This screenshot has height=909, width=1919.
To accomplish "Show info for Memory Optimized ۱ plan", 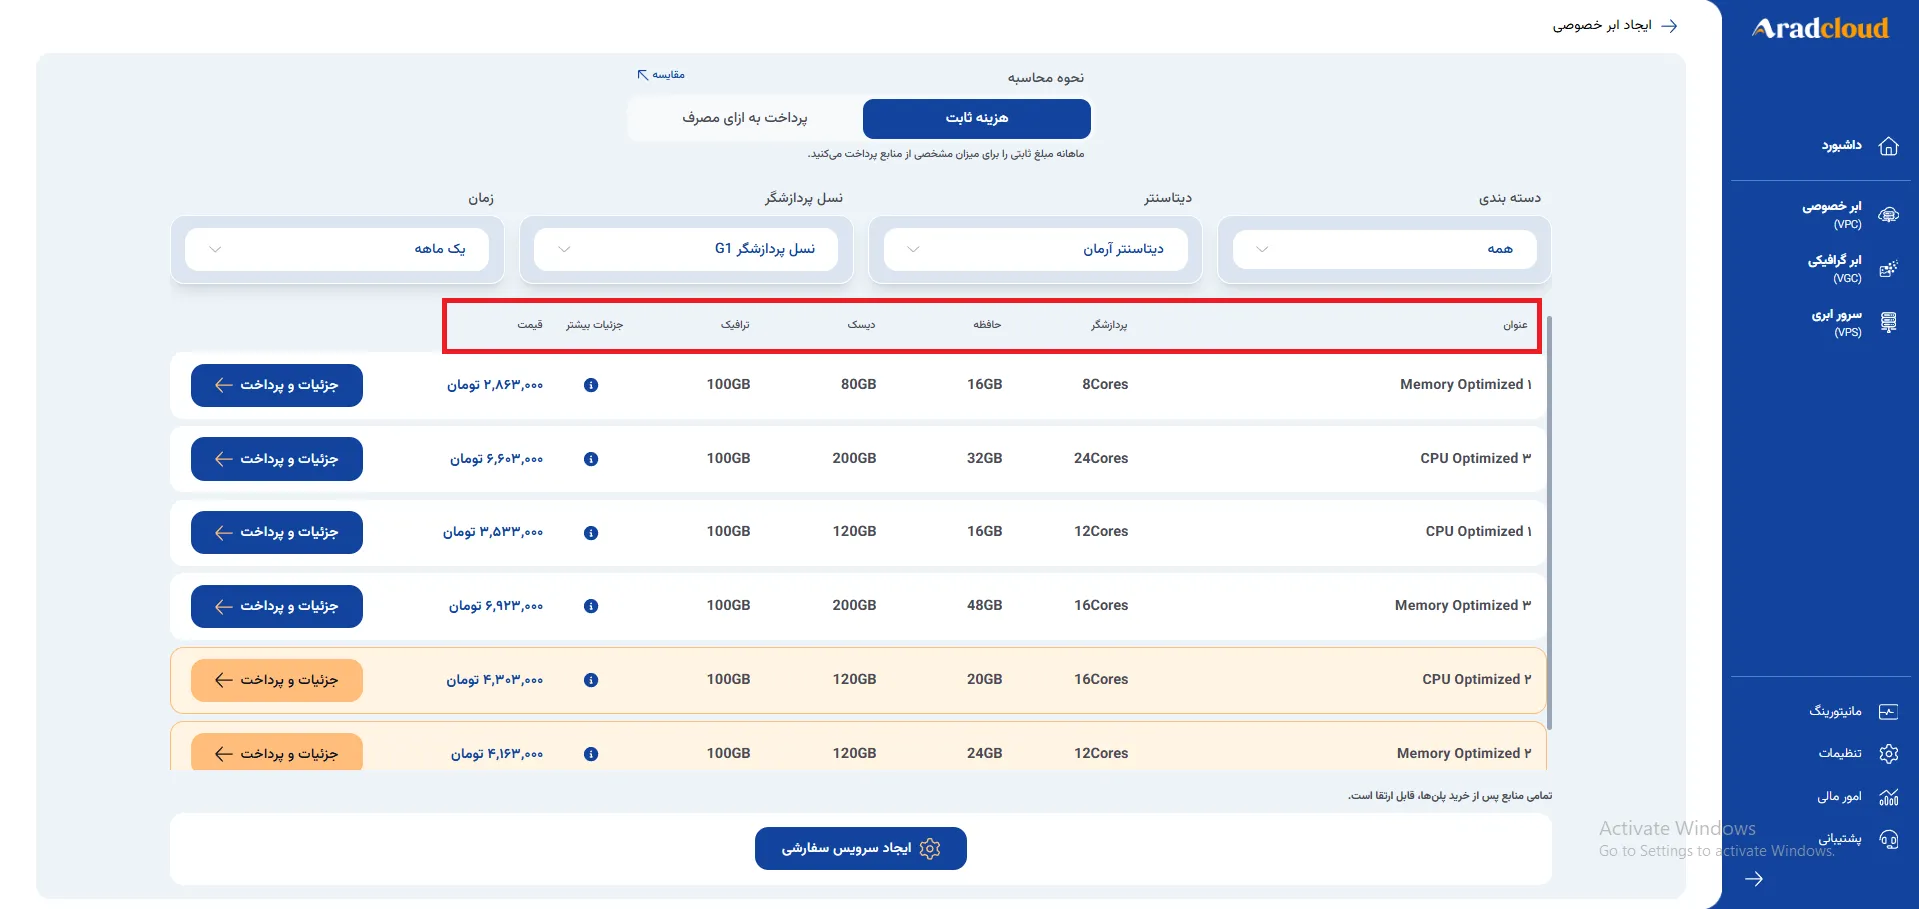I will (591, 385).
